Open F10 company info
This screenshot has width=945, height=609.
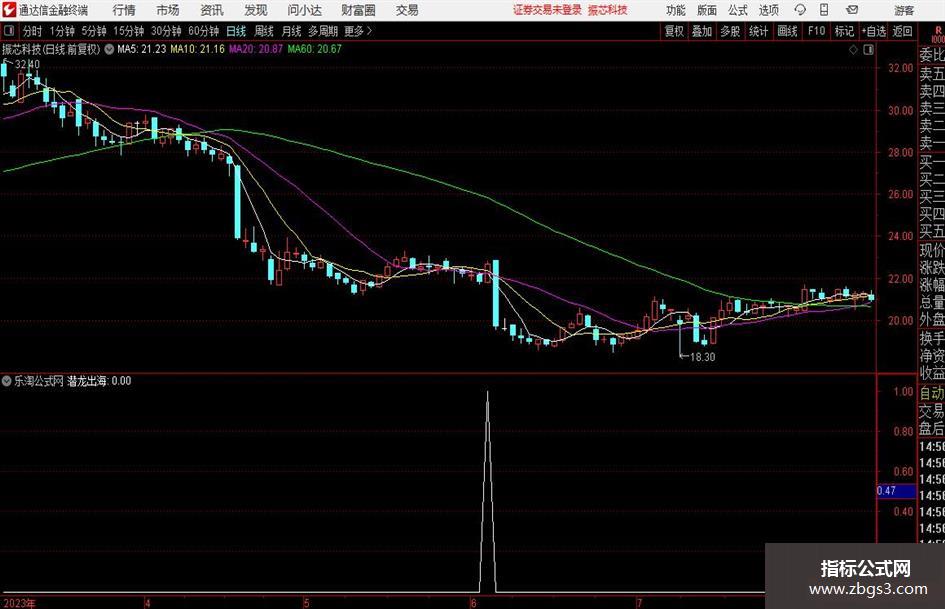(816, 31)
